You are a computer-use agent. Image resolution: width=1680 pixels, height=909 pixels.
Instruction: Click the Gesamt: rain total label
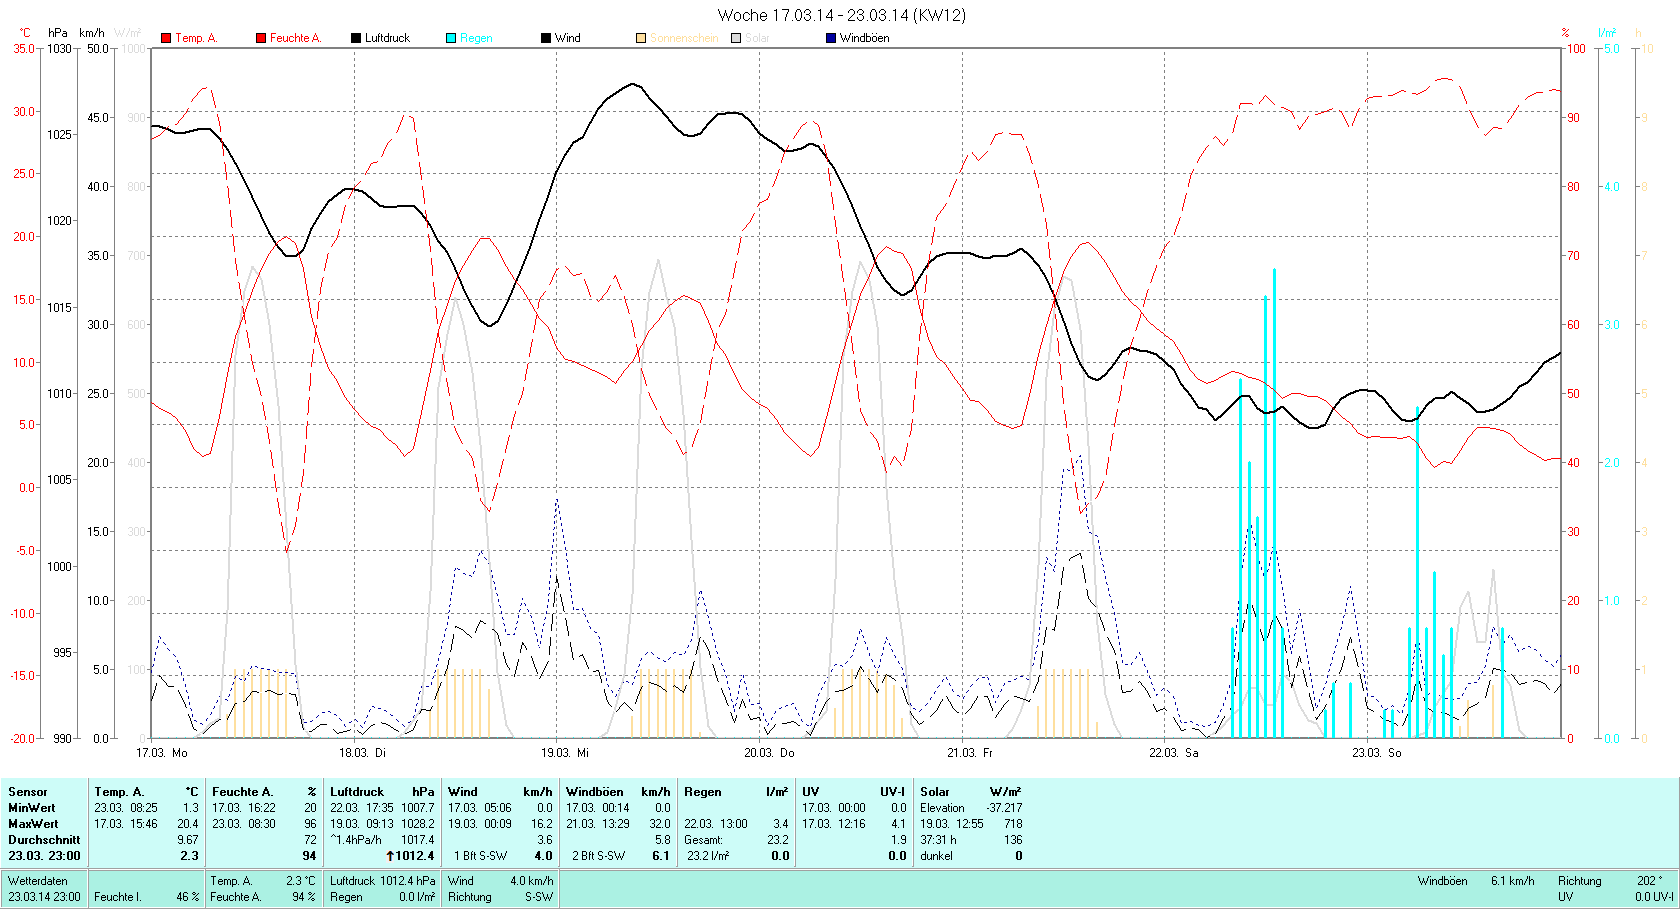coord(703,840)
